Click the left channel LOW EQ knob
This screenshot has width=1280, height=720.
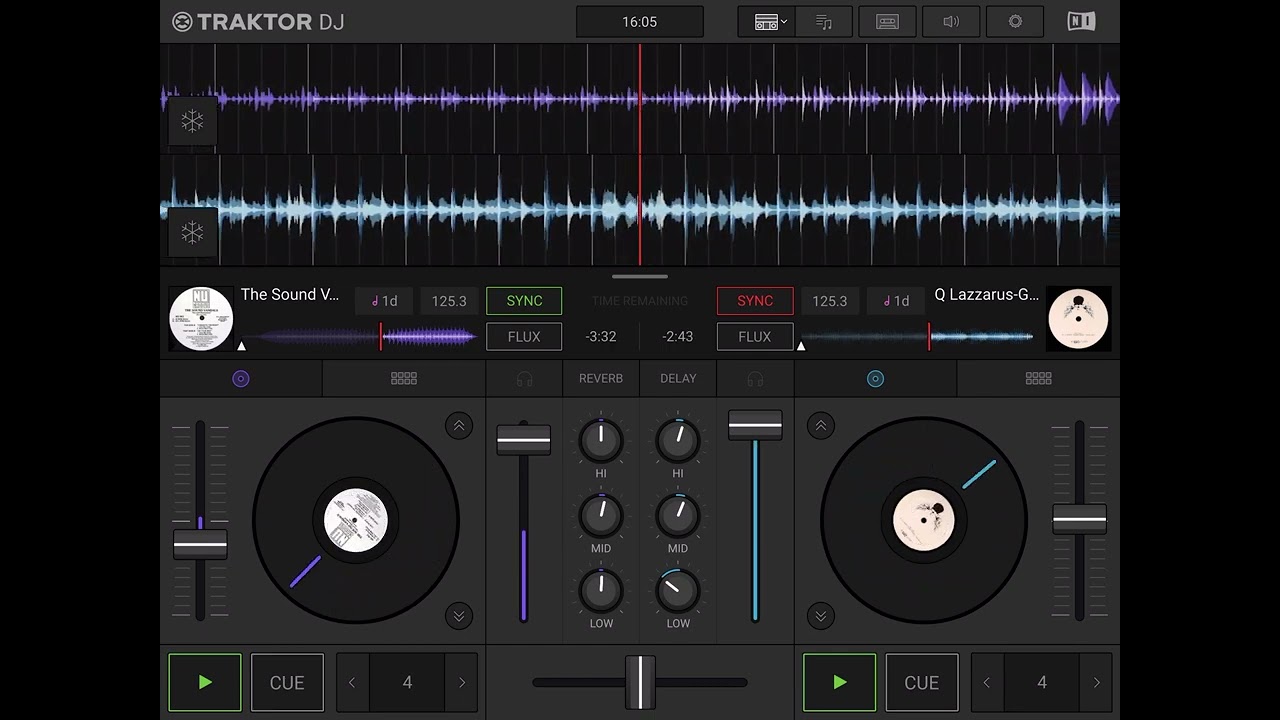[x=601, y=590]
